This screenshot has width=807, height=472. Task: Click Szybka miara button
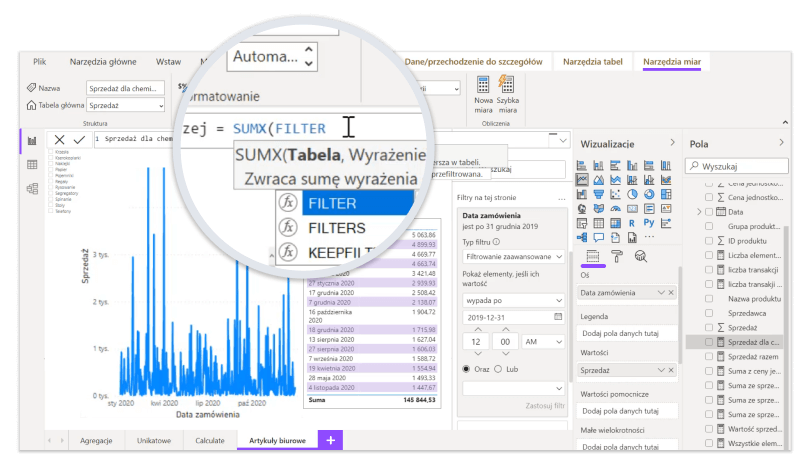pos(507,95)
